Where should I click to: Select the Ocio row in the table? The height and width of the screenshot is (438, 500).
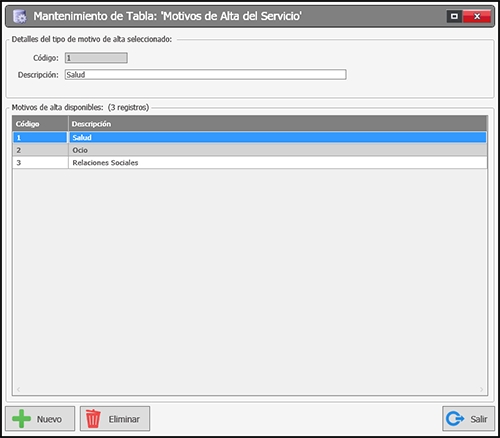(250, 150)
